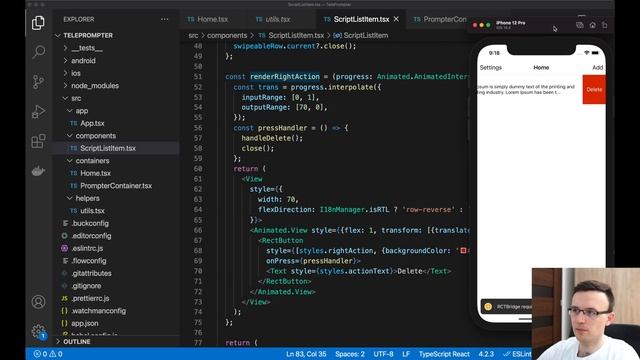Click TypeScript React language mode

click(444, 354)
